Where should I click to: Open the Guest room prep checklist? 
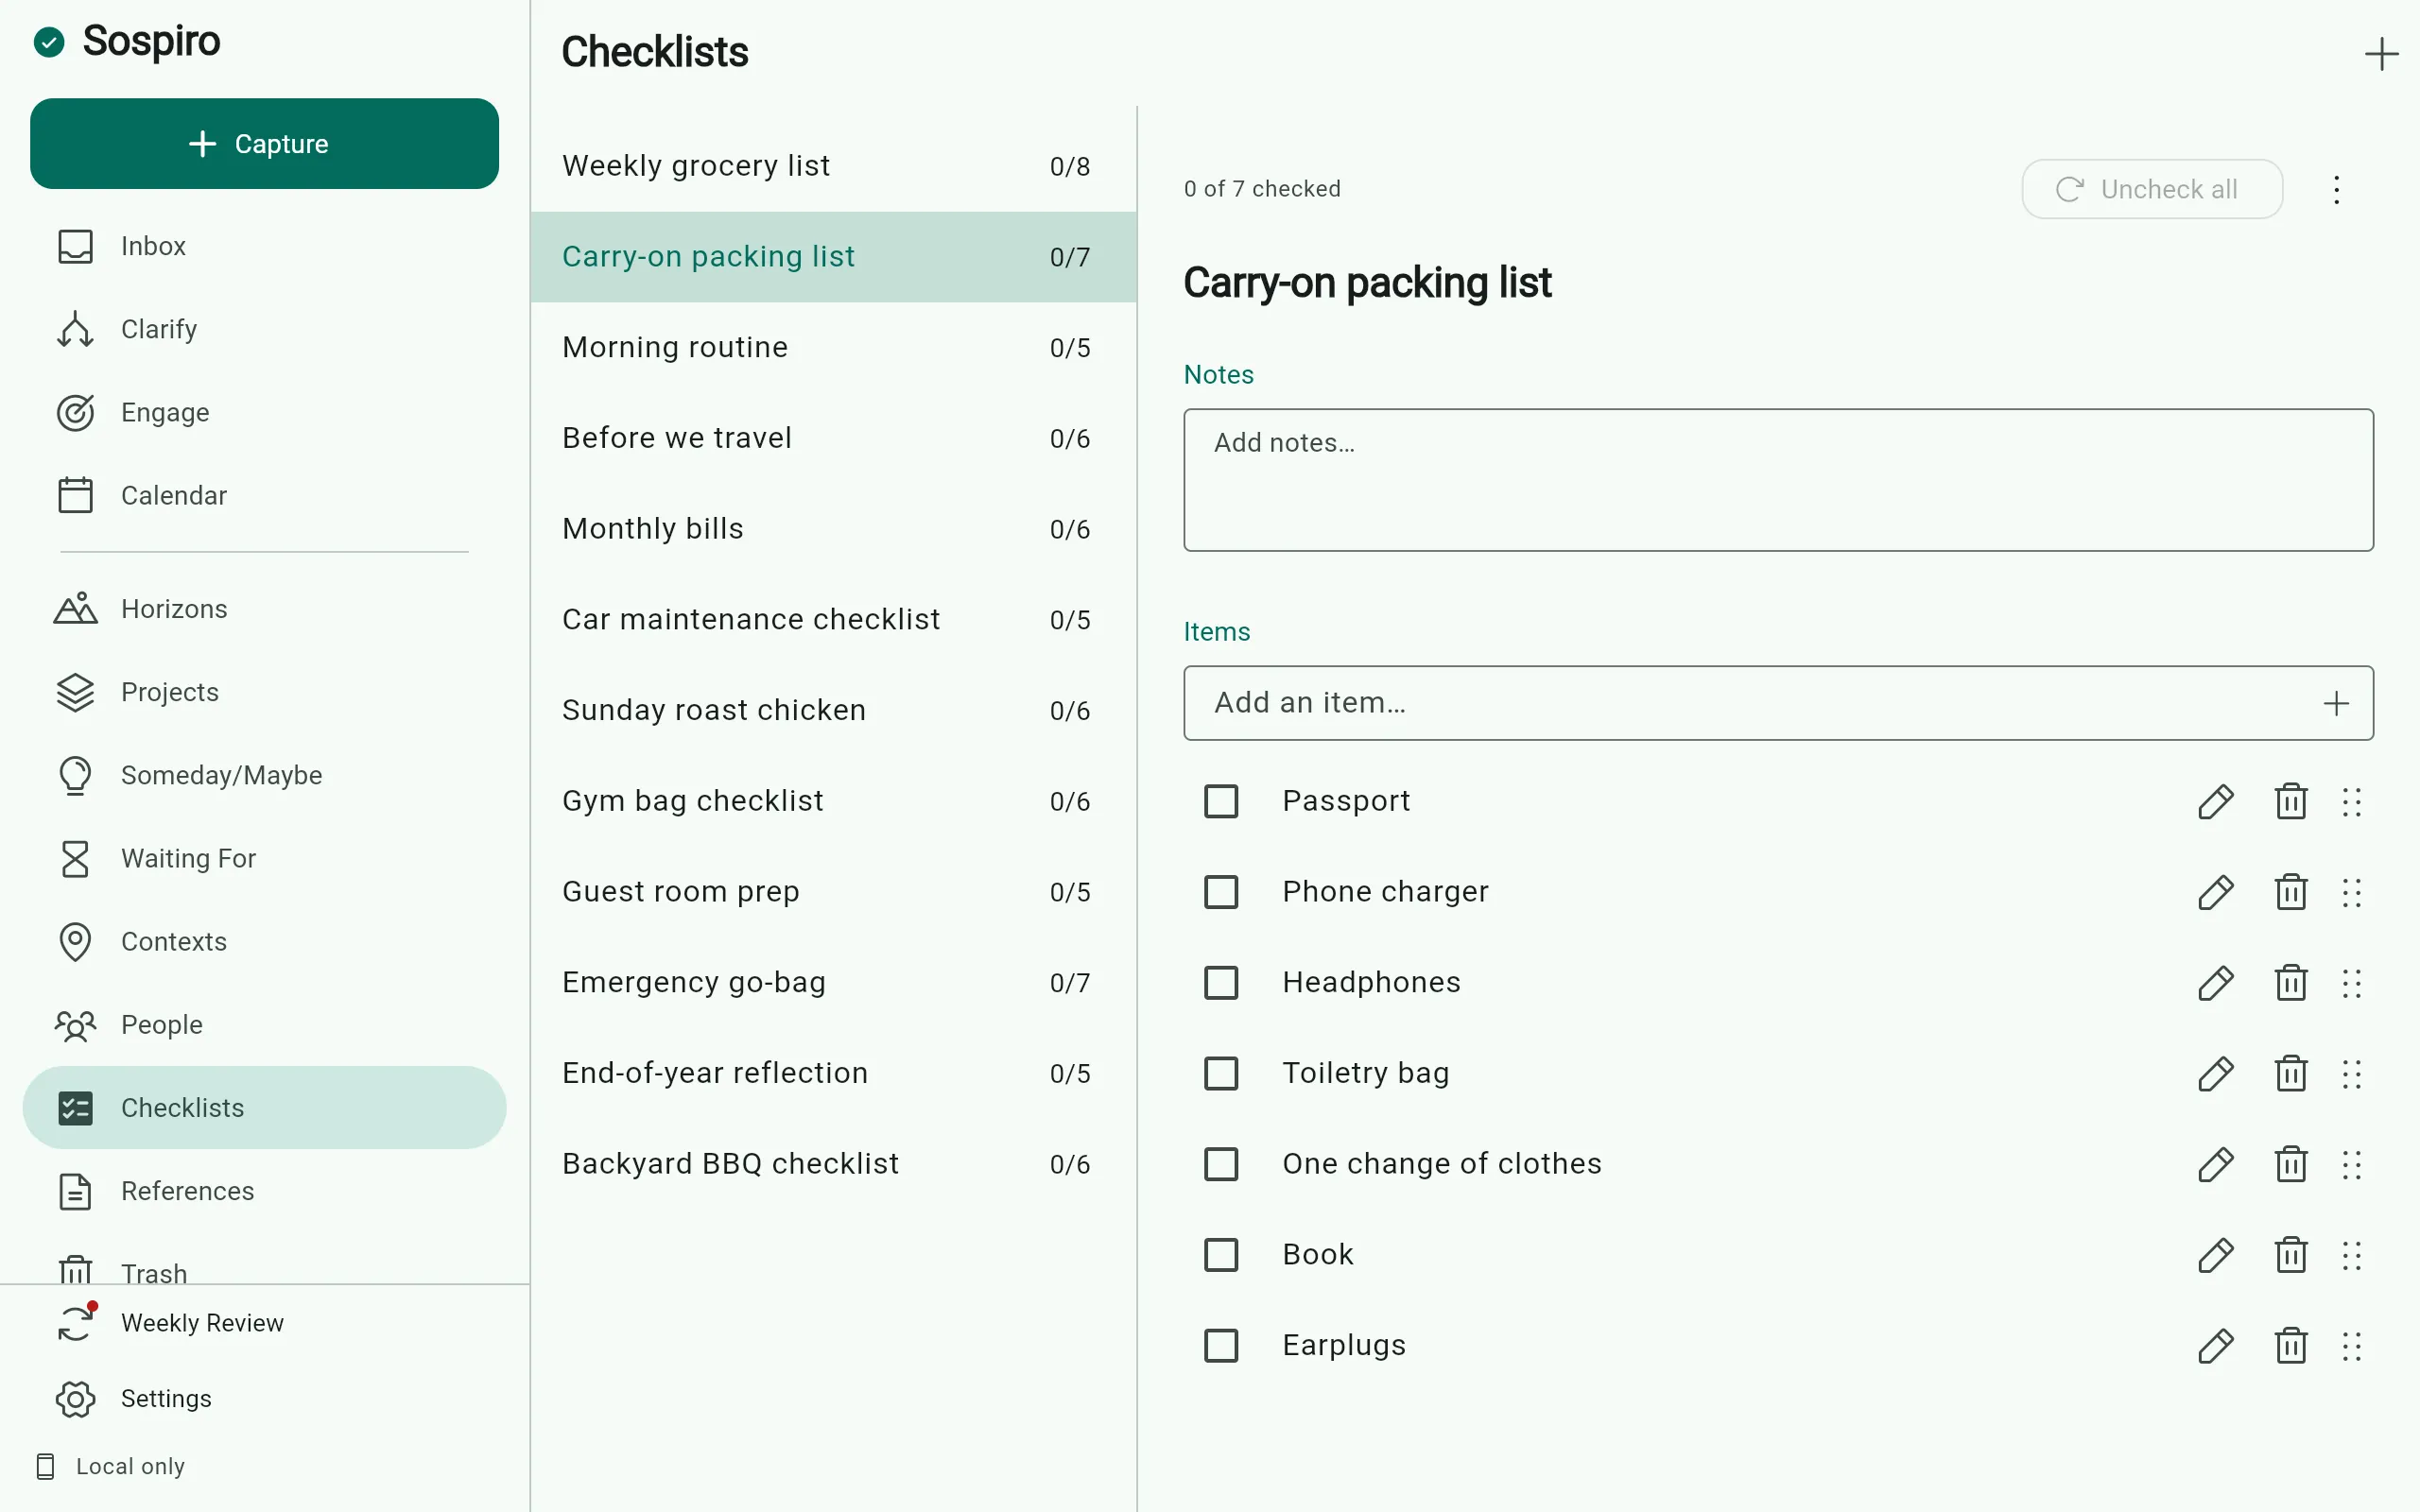tap(833, 892)
